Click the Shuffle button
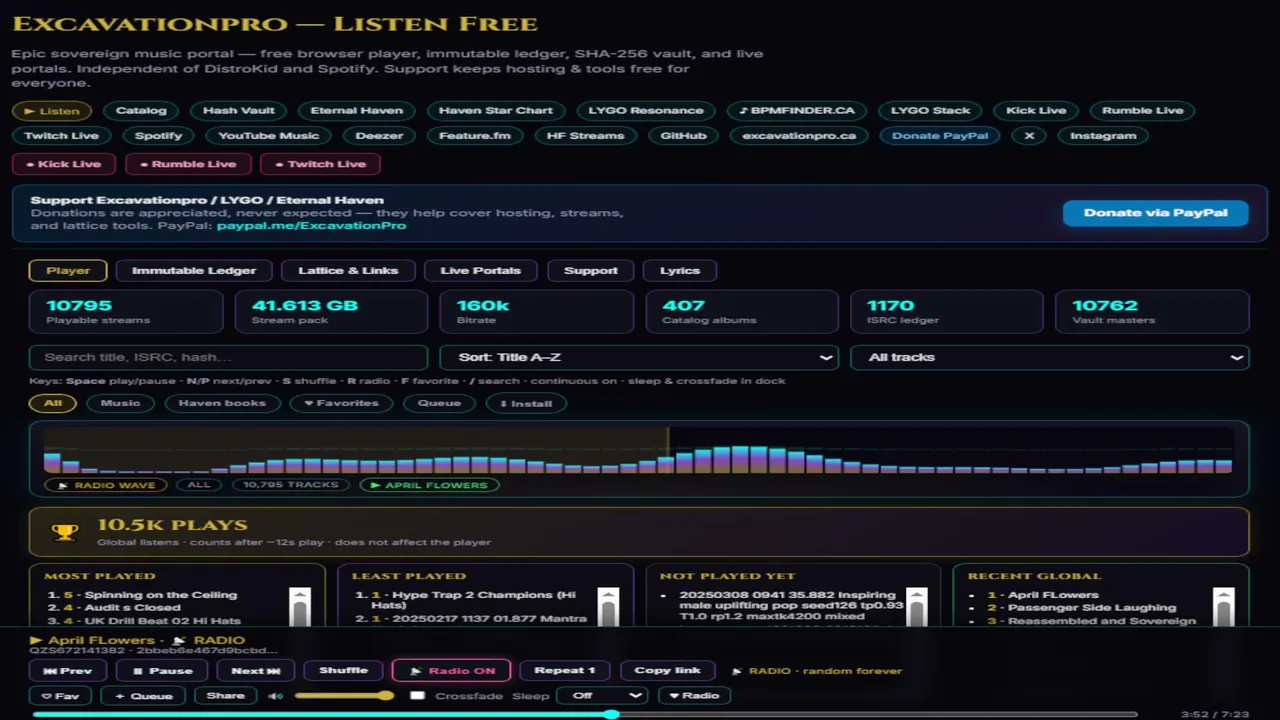 344,671
